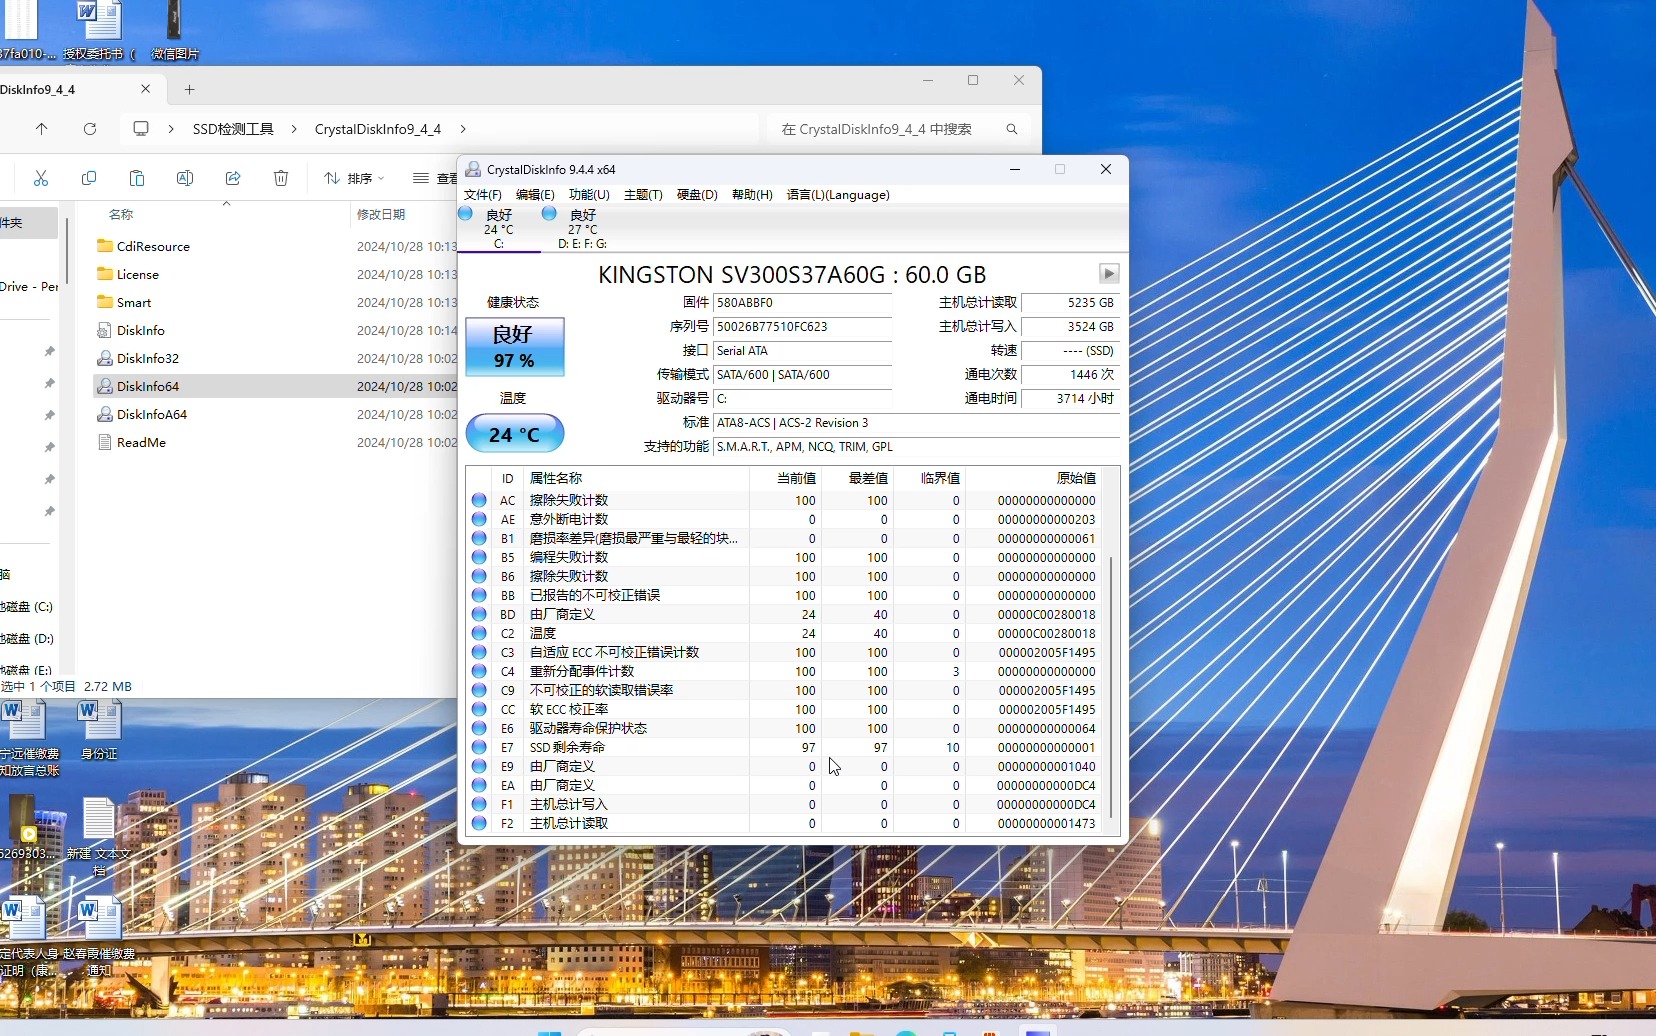The height and width of the screenshot is (1036, 1656).
Task: Click the status circle of the E7 row
Action: tap(479, 747)
